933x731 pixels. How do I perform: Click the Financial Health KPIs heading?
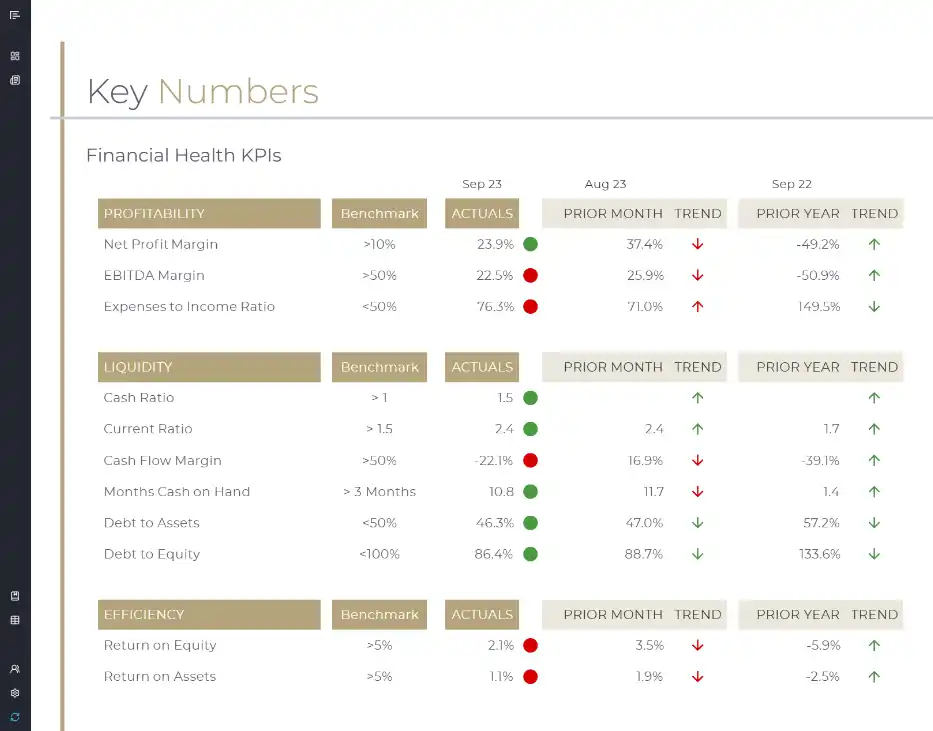coord(183,155)
